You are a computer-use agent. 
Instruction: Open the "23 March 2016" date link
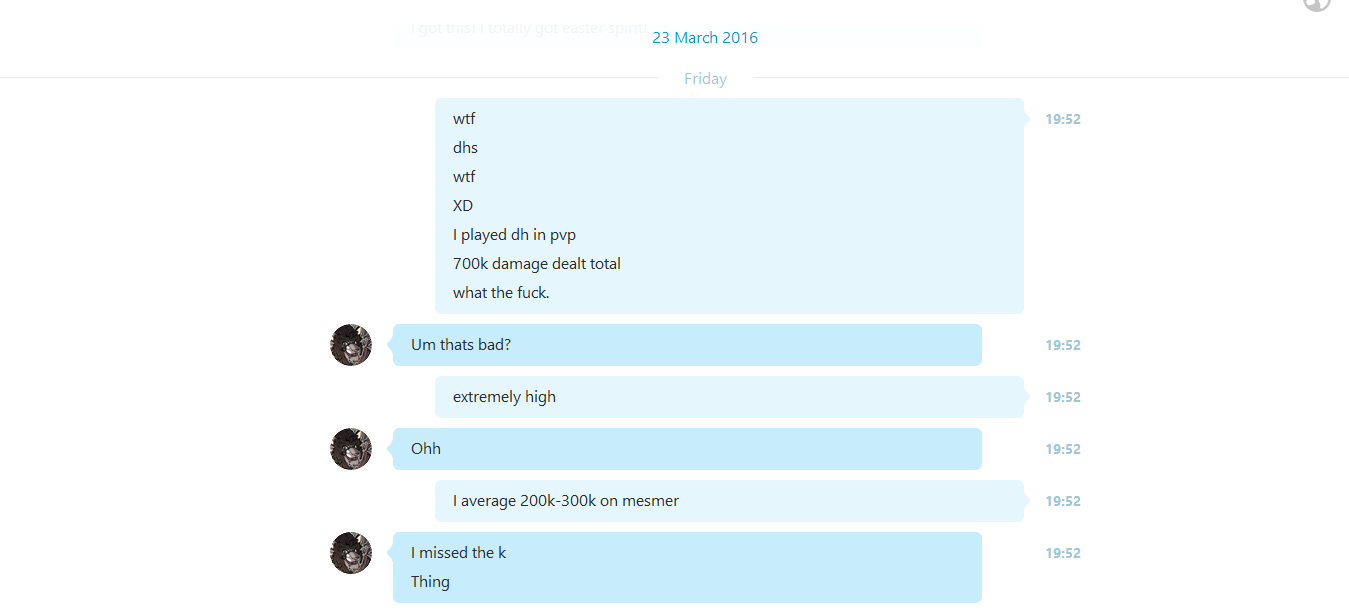(705, 38)
